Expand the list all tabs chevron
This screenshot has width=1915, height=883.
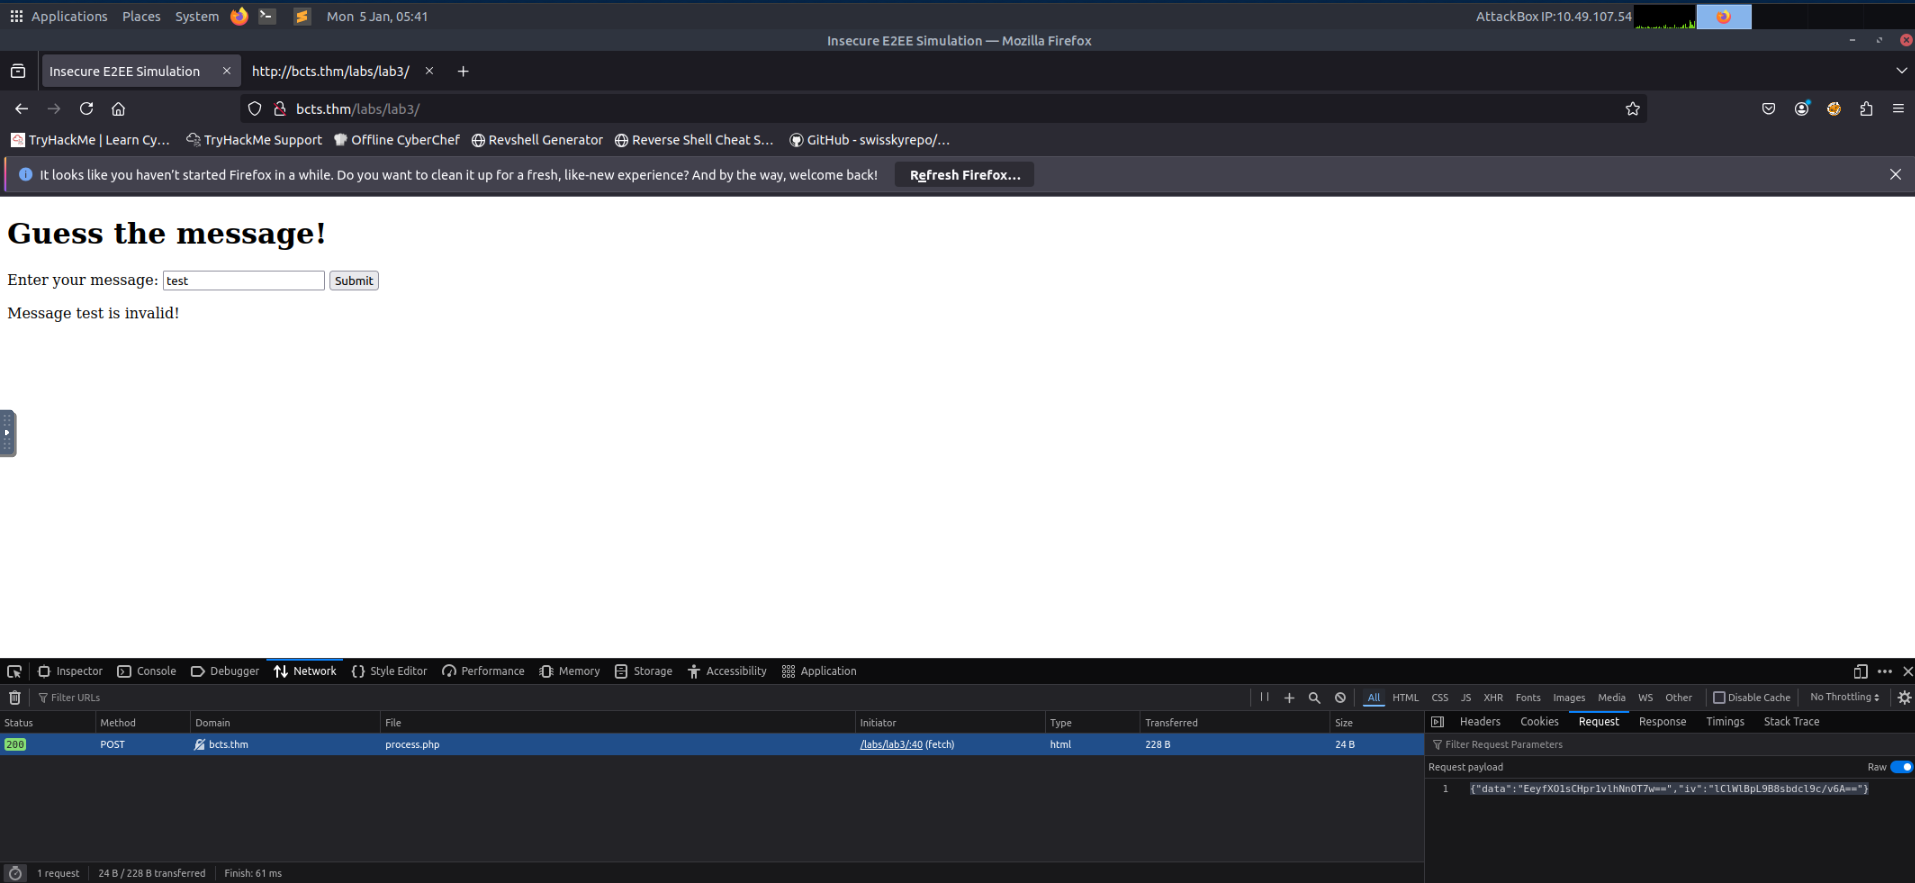click(x=1901, y=71)
